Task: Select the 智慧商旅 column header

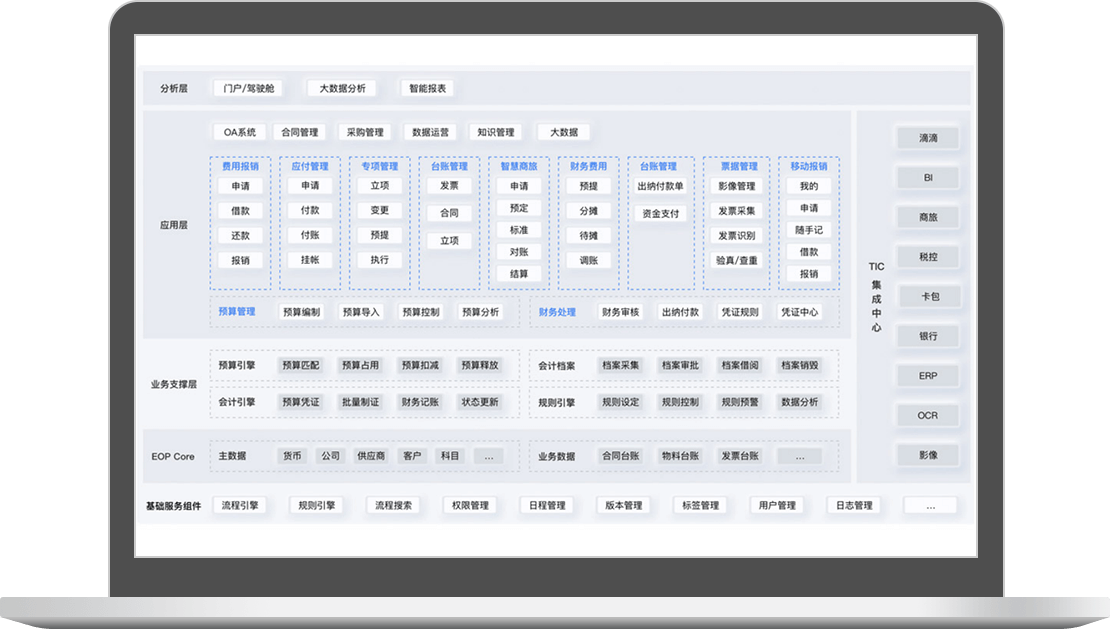Action: tap(519, 167)
